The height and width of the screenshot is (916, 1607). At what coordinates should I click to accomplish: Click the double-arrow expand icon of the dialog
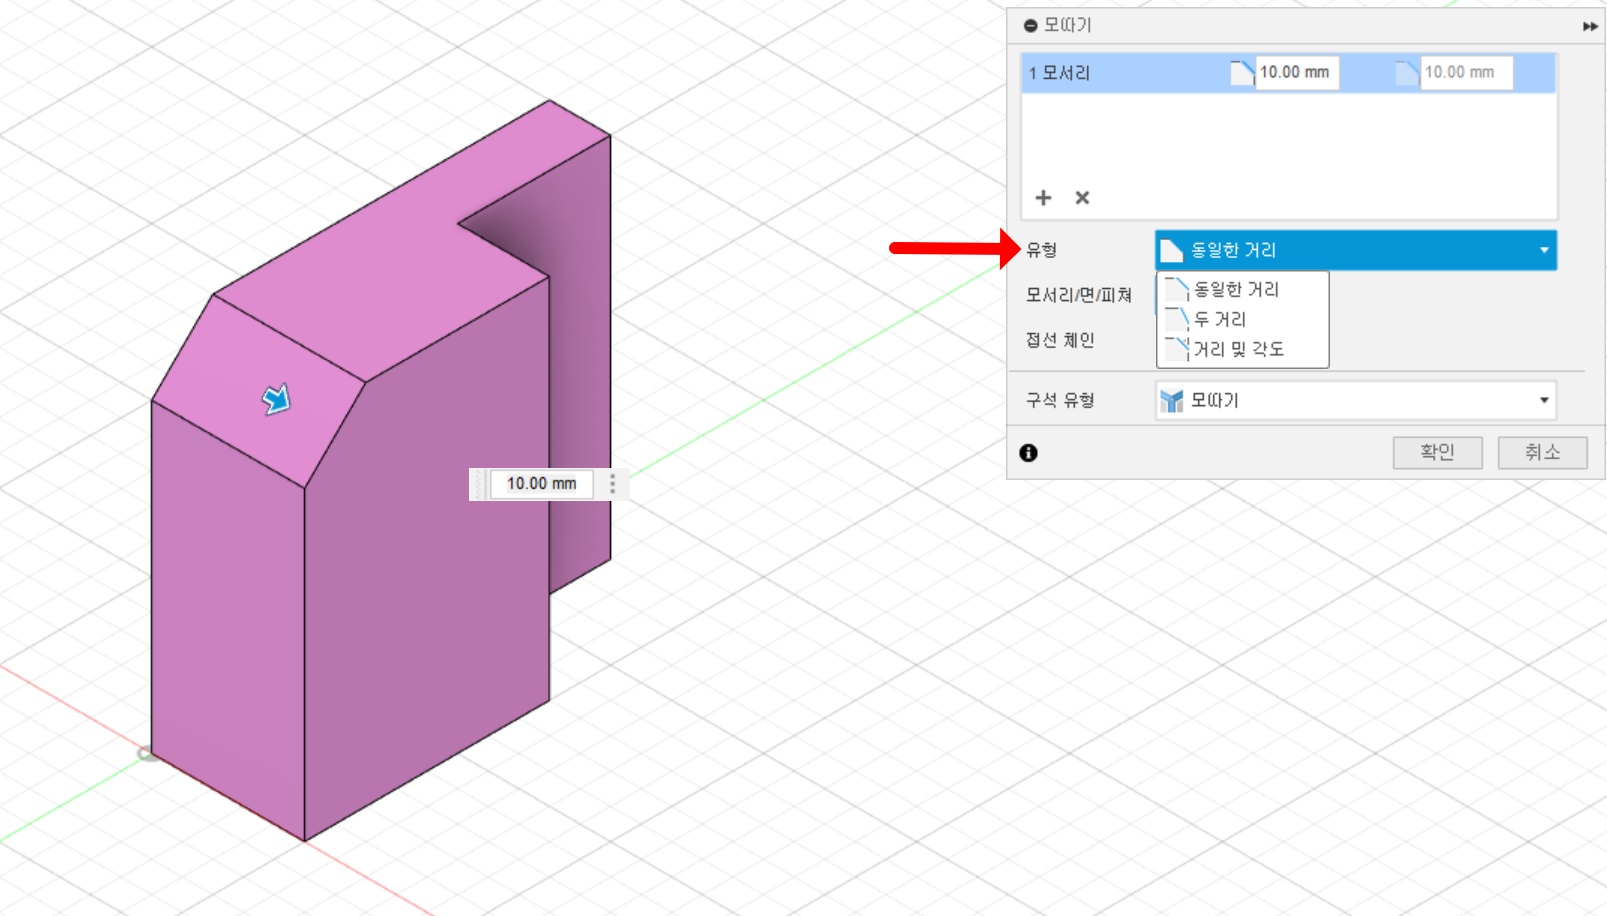click(x=1589, y=26)
